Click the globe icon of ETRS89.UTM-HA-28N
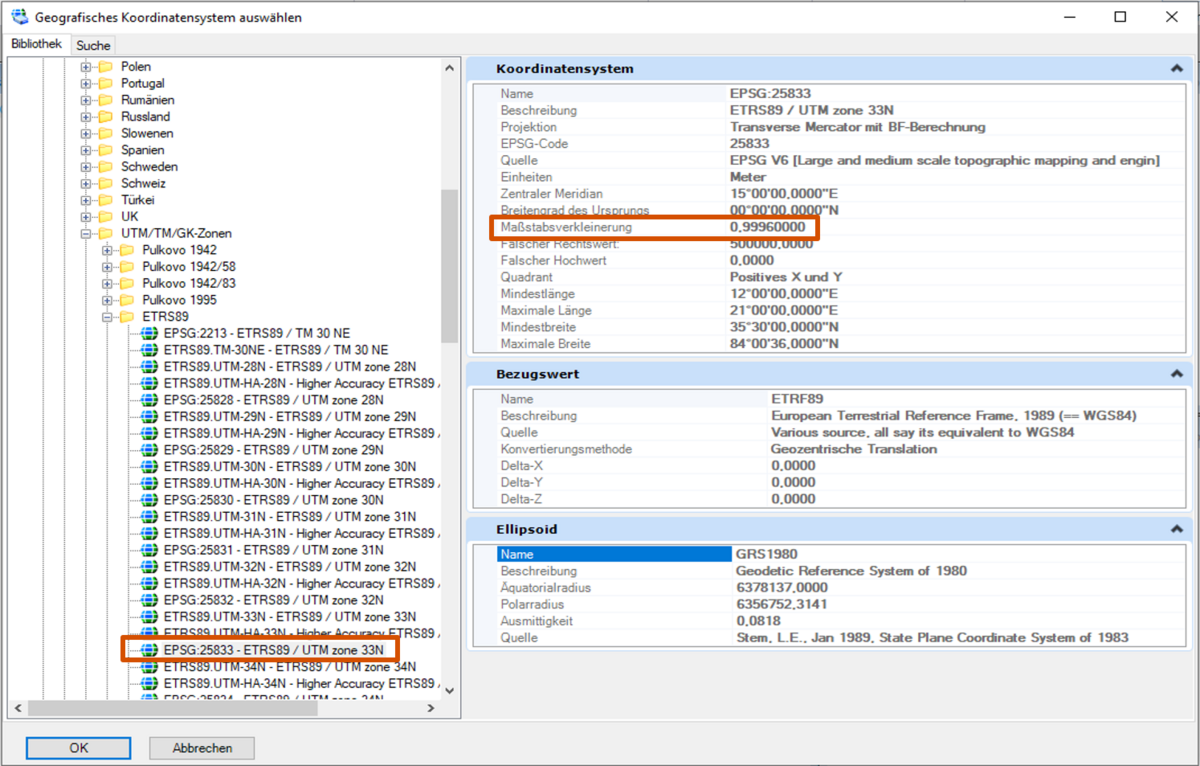This screenshot has width=1200, height=766. pos(149,383)
